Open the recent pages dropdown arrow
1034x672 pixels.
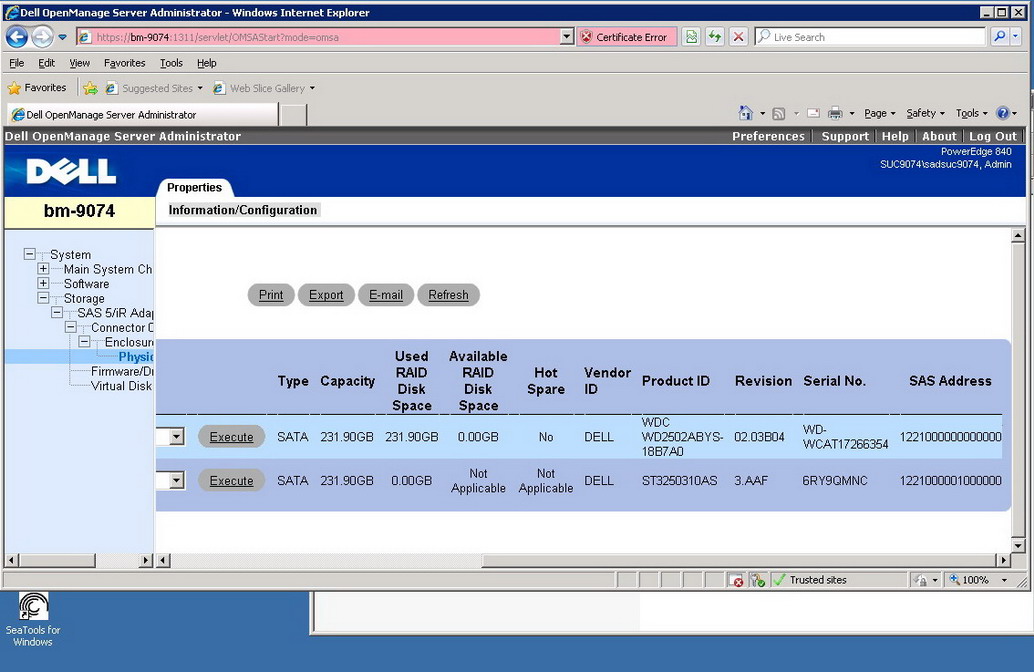tap(63, 38)
